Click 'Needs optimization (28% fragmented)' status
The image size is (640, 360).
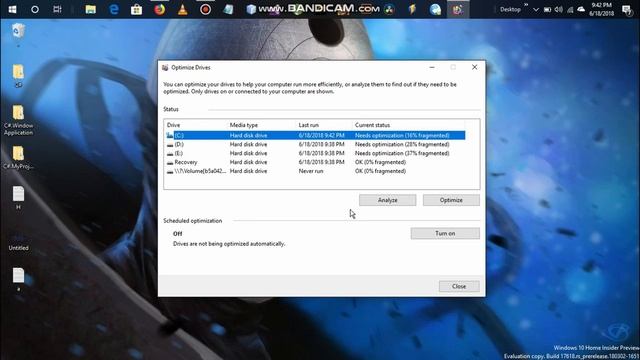[402, 144]
